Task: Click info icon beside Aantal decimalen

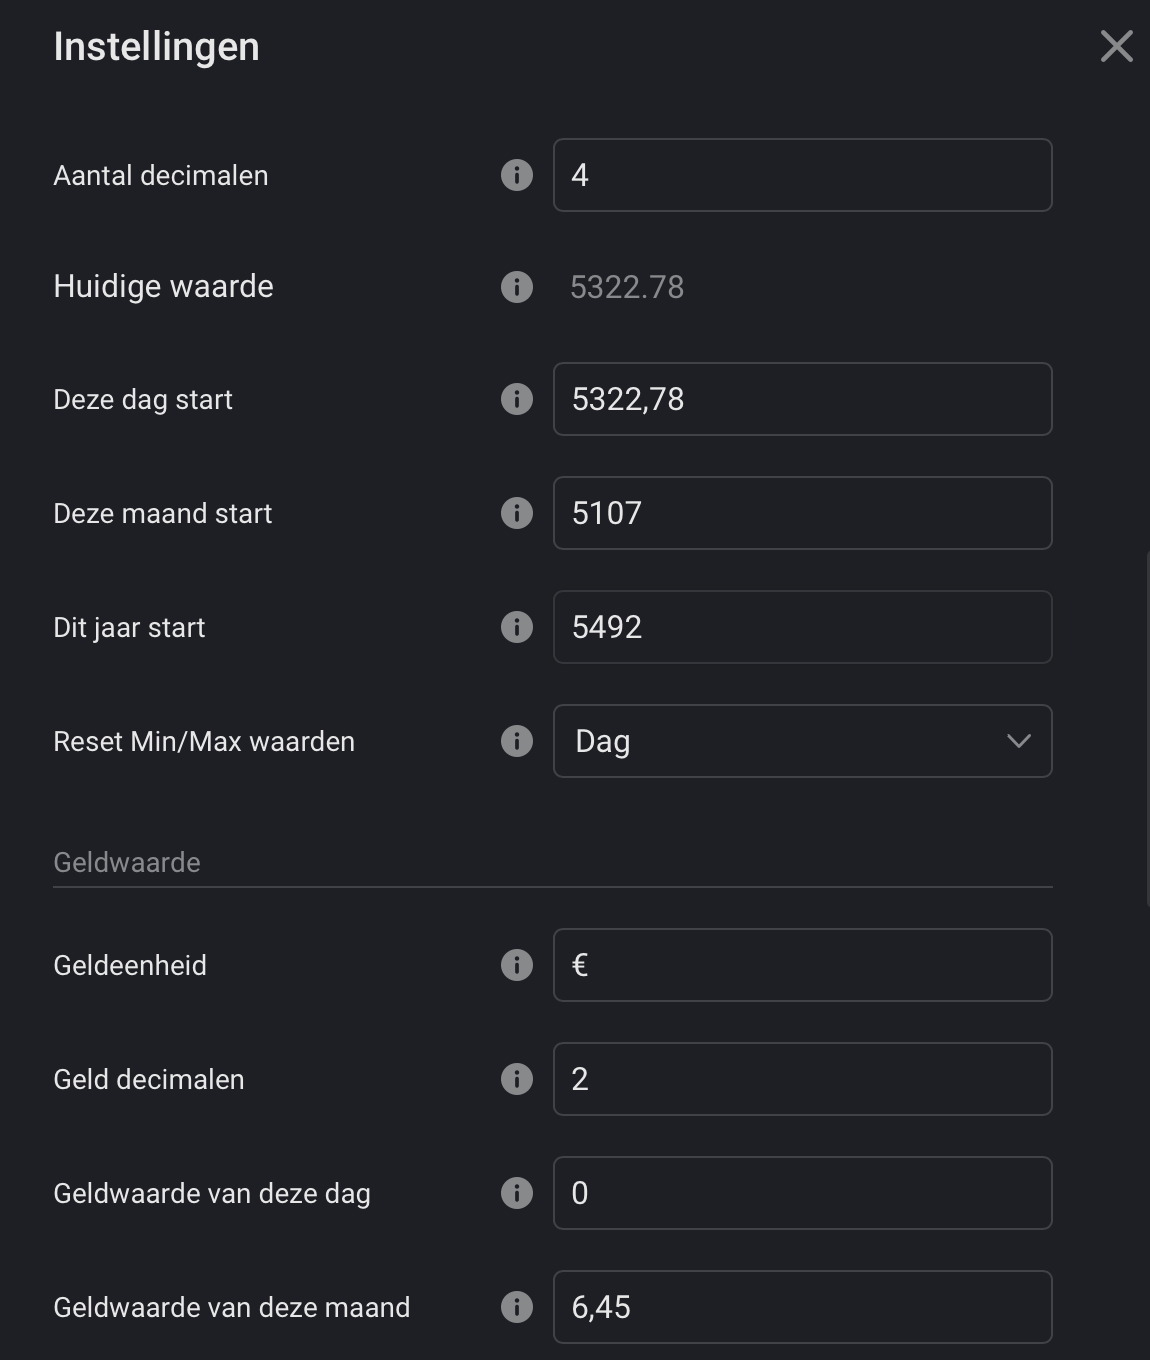Action: pos(516,176)
